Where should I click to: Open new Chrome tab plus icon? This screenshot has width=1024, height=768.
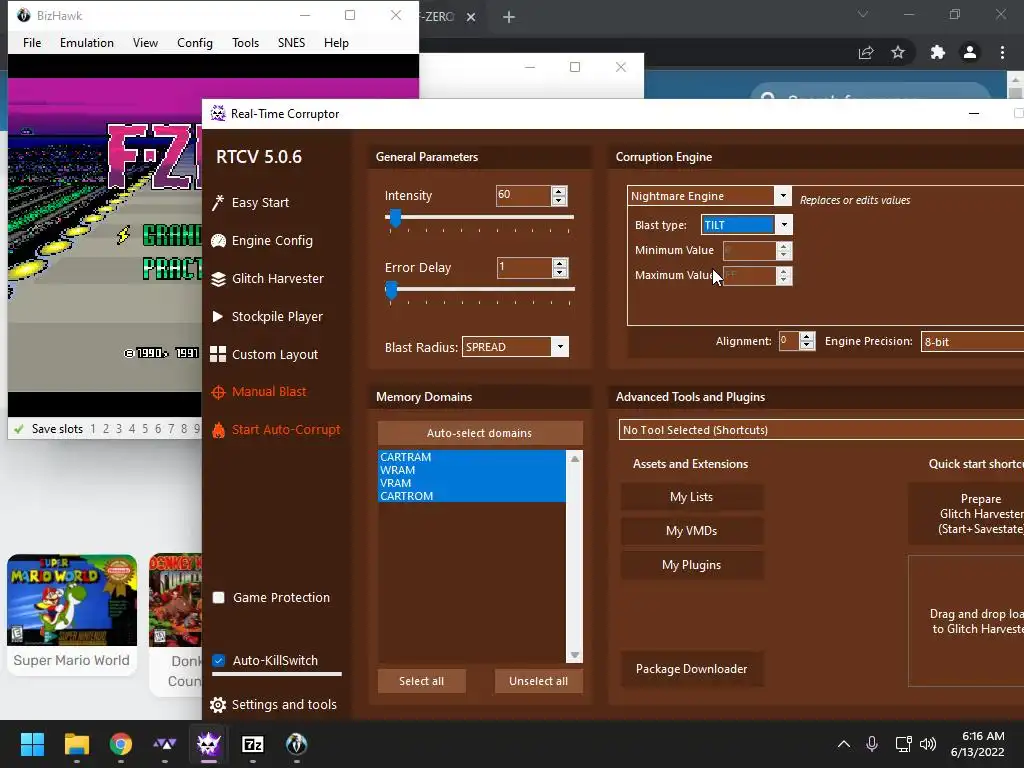pyautogui.click(x=509, y=17)
